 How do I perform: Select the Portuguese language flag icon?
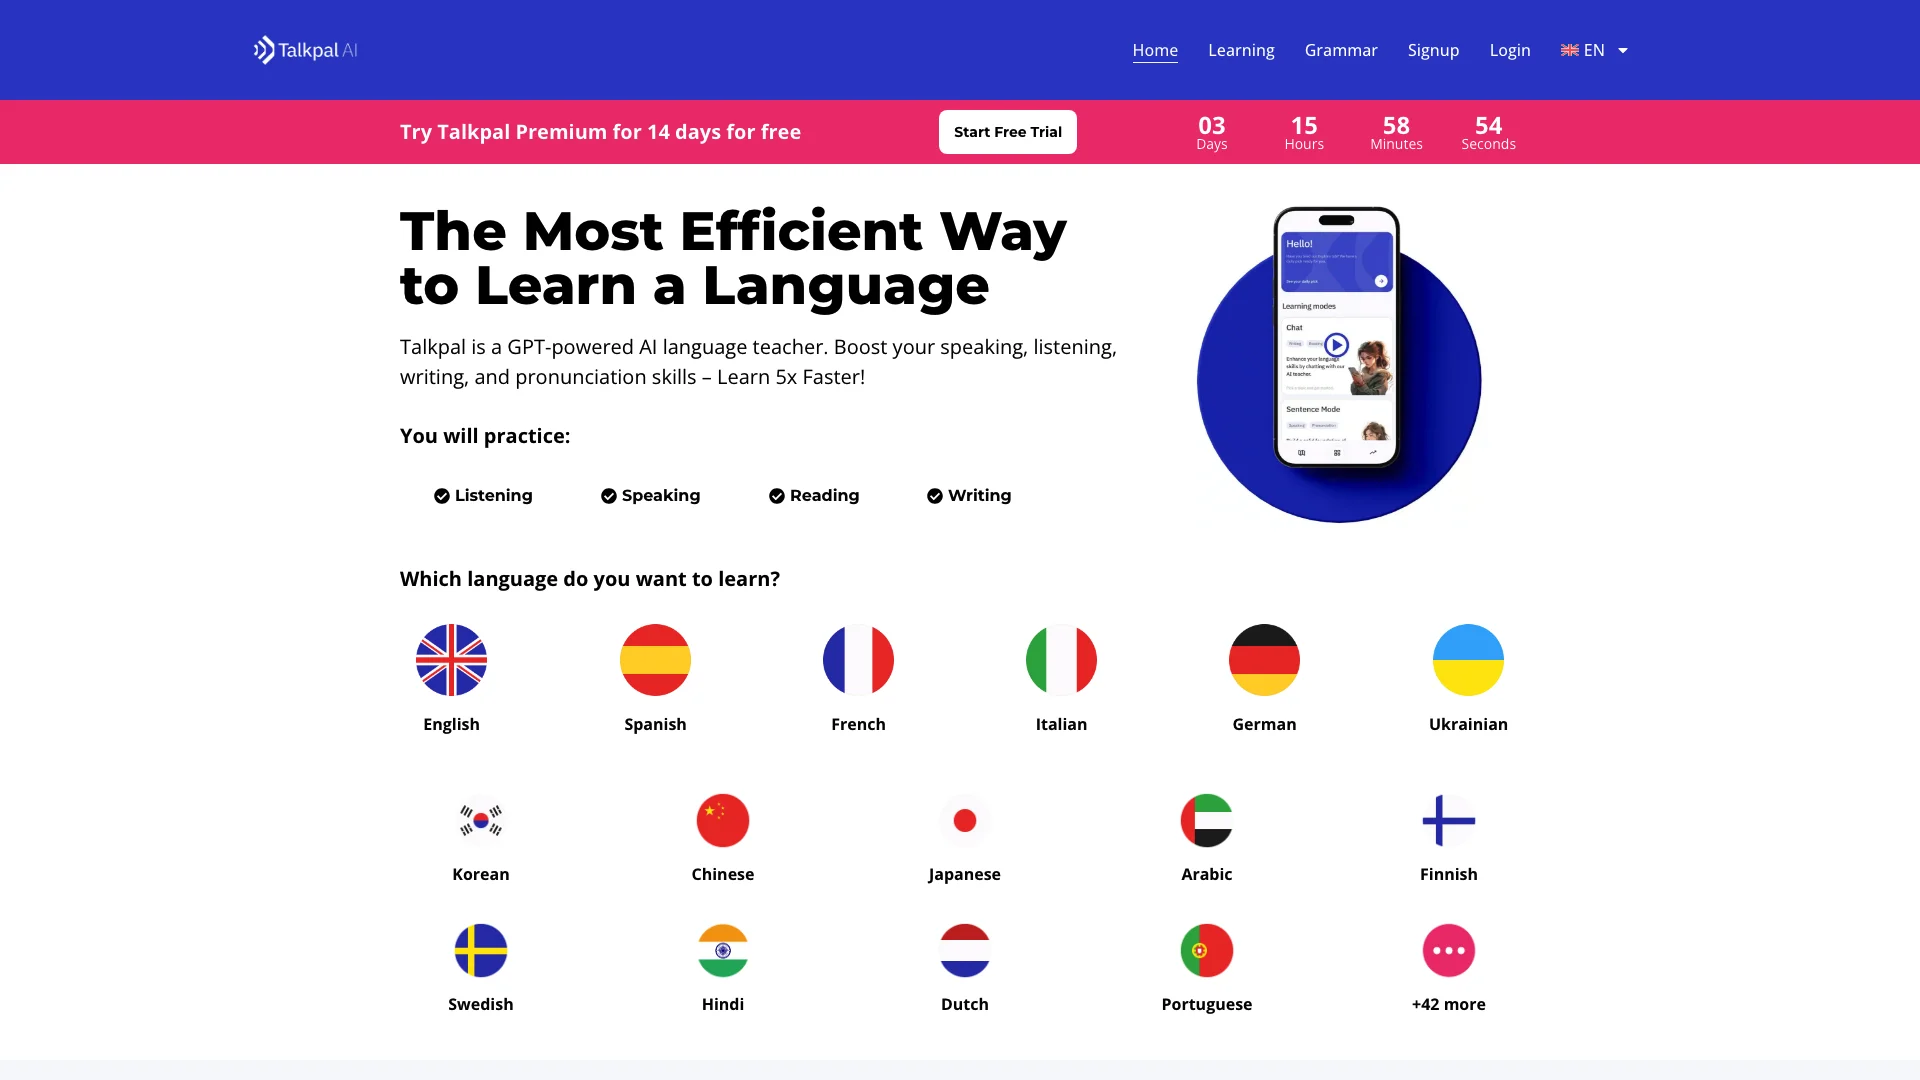(x=1207, y=951)
